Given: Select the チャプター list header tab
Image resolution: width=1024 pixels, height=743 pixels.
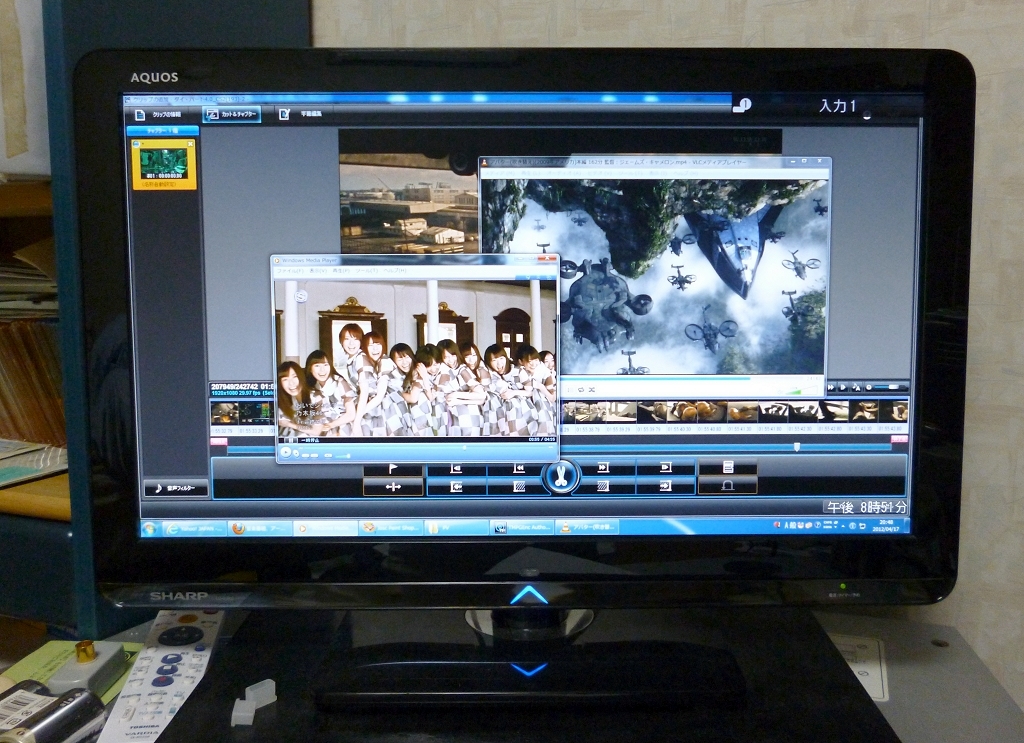Looking at the screenshot, I should tap(162, 131).
